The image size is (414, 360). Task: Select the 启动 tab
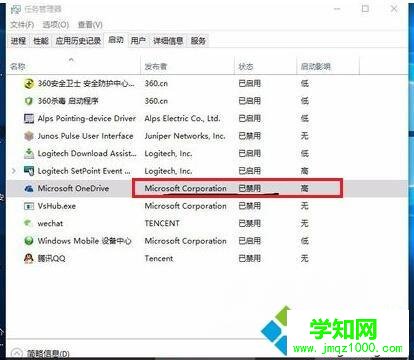point(116,40)
